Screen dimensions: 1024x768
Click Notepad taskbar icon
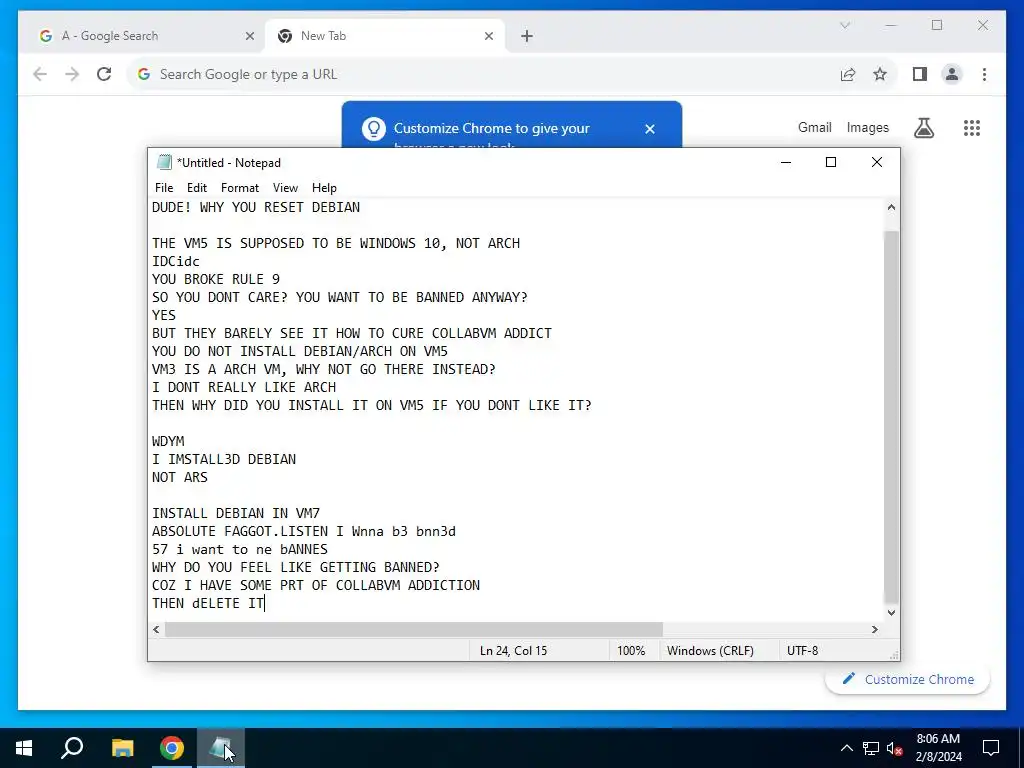click(x=221, y=748)
